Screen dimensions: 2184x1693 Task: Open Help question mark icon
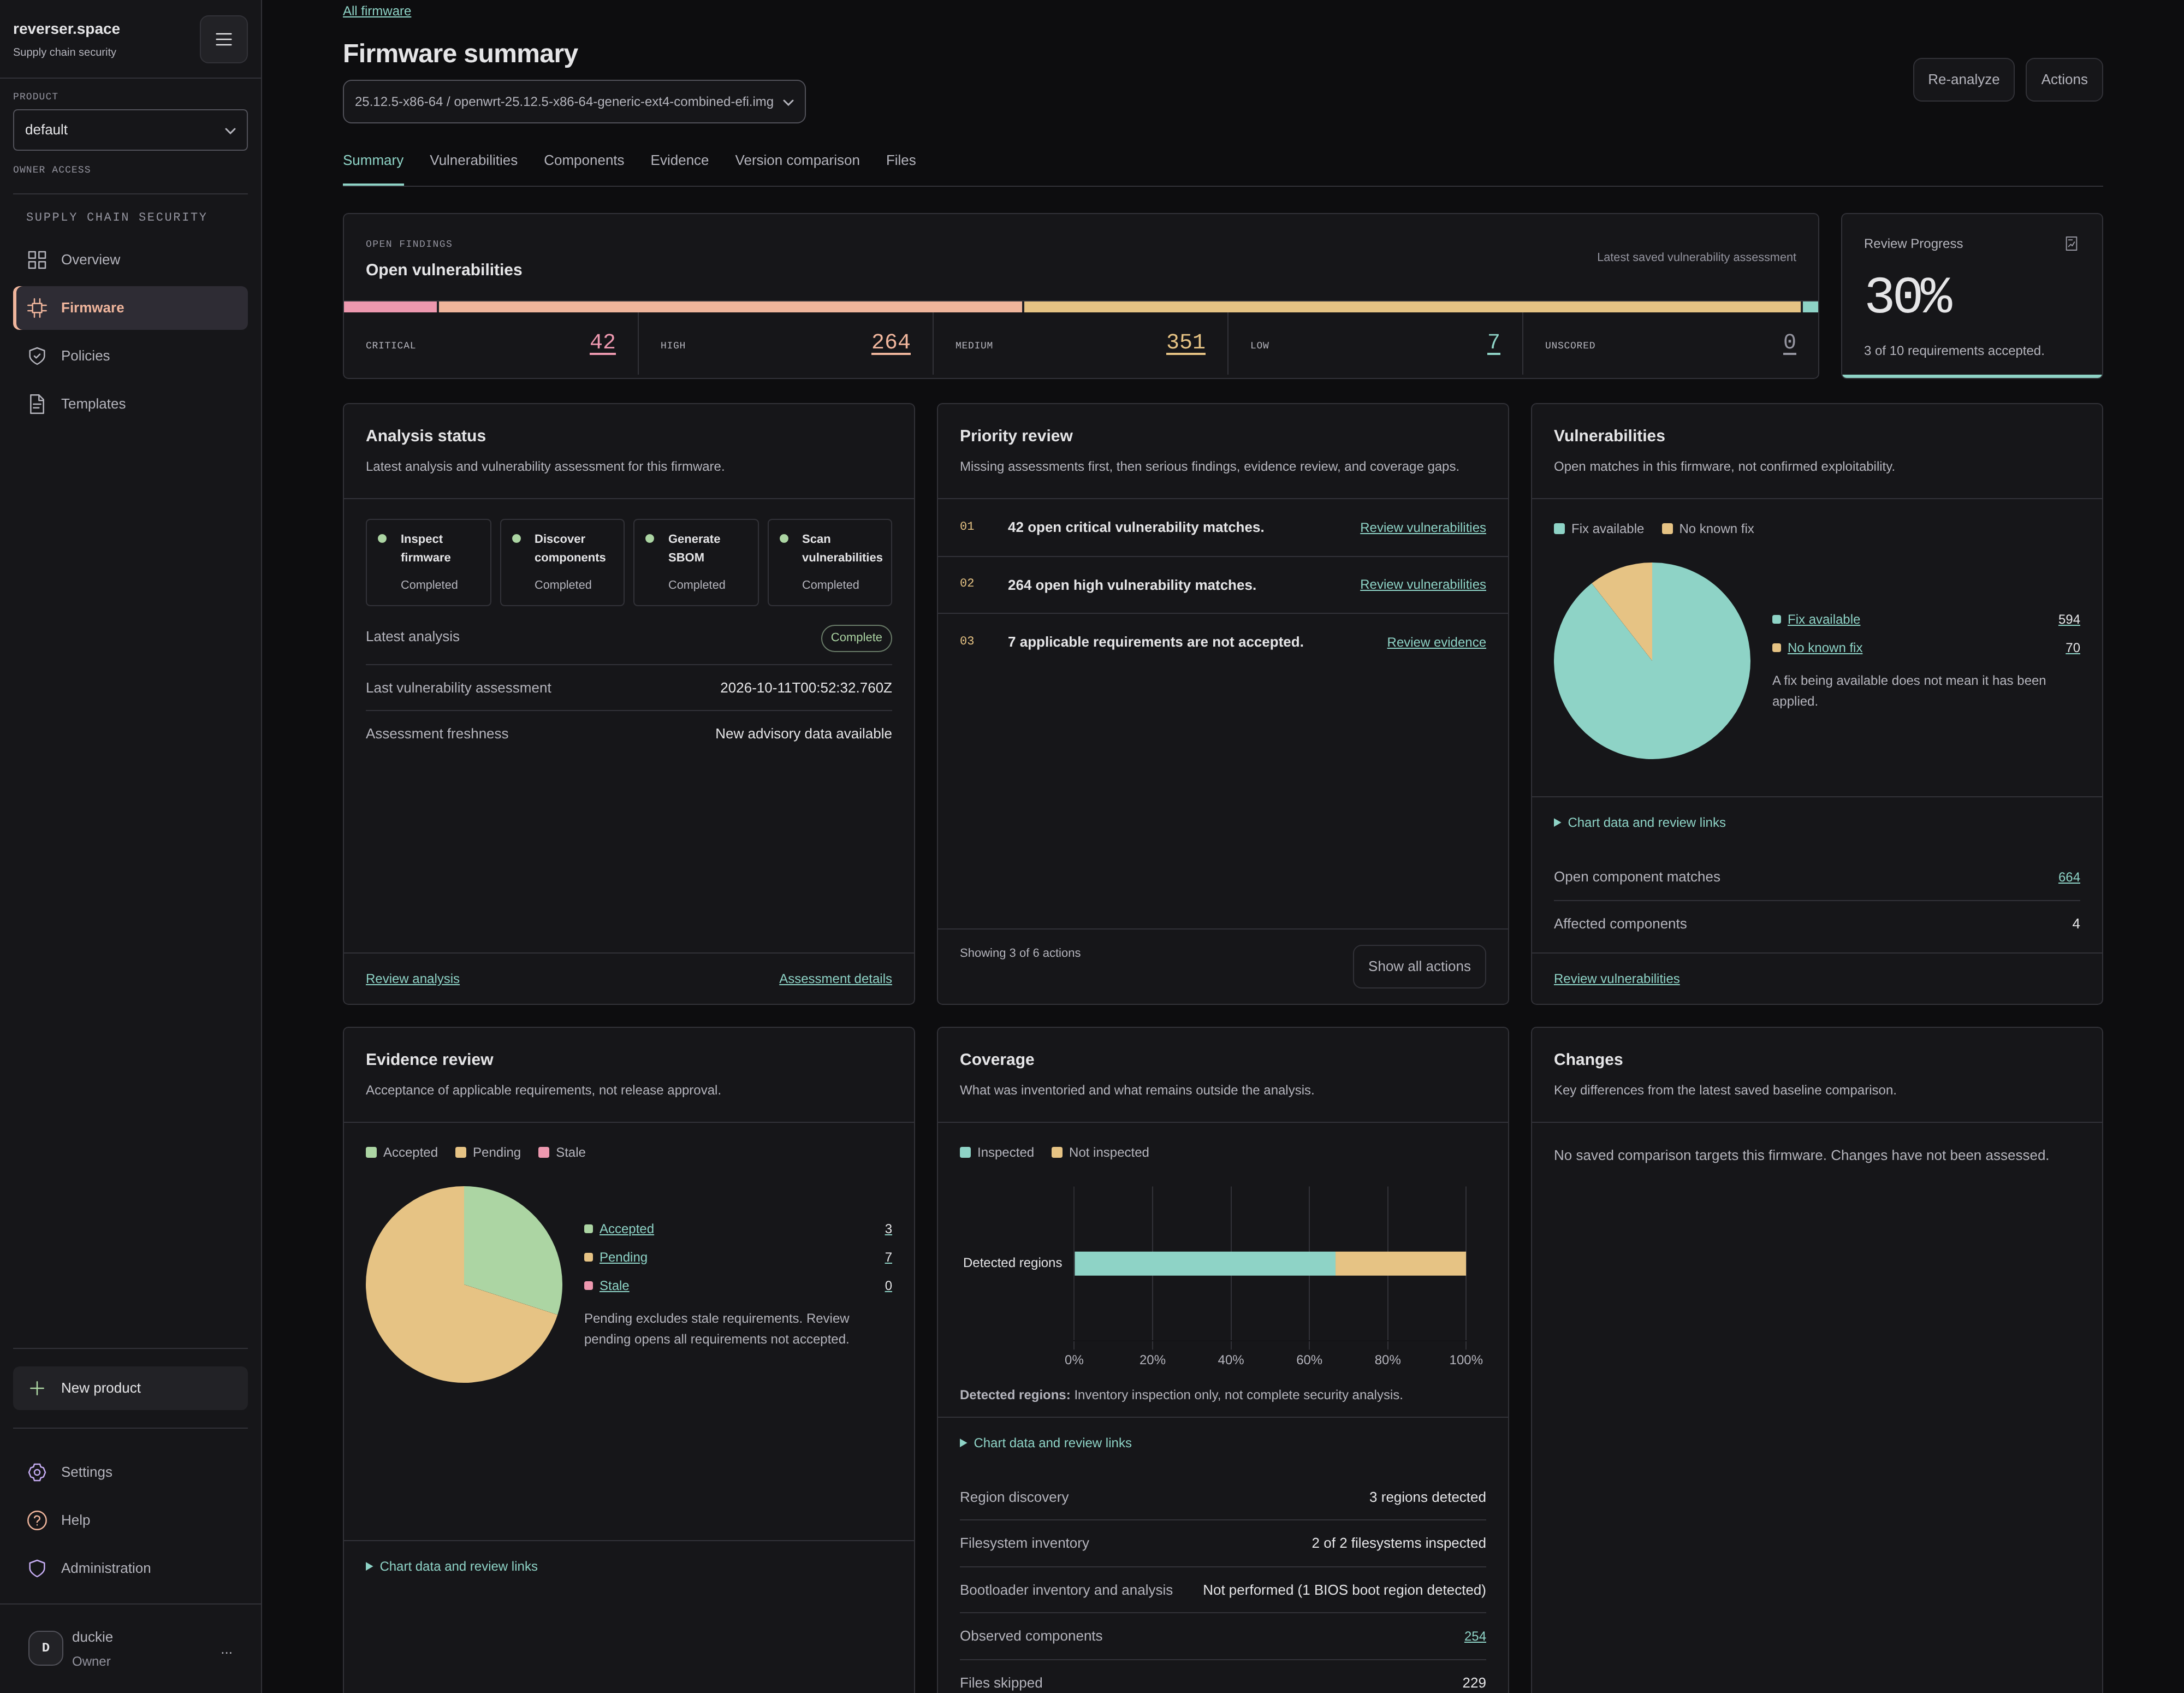(37, 1520)
